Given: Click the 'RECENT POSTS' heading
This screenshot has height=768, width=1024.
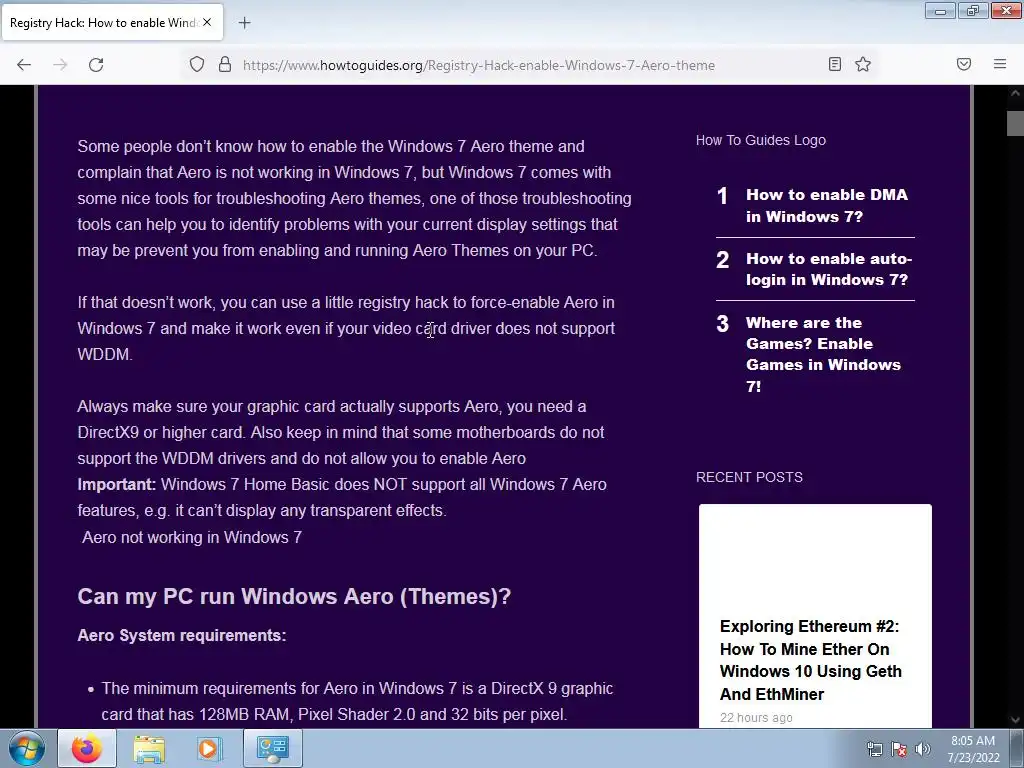Looking at the screenshot, I should click(749, 477).
